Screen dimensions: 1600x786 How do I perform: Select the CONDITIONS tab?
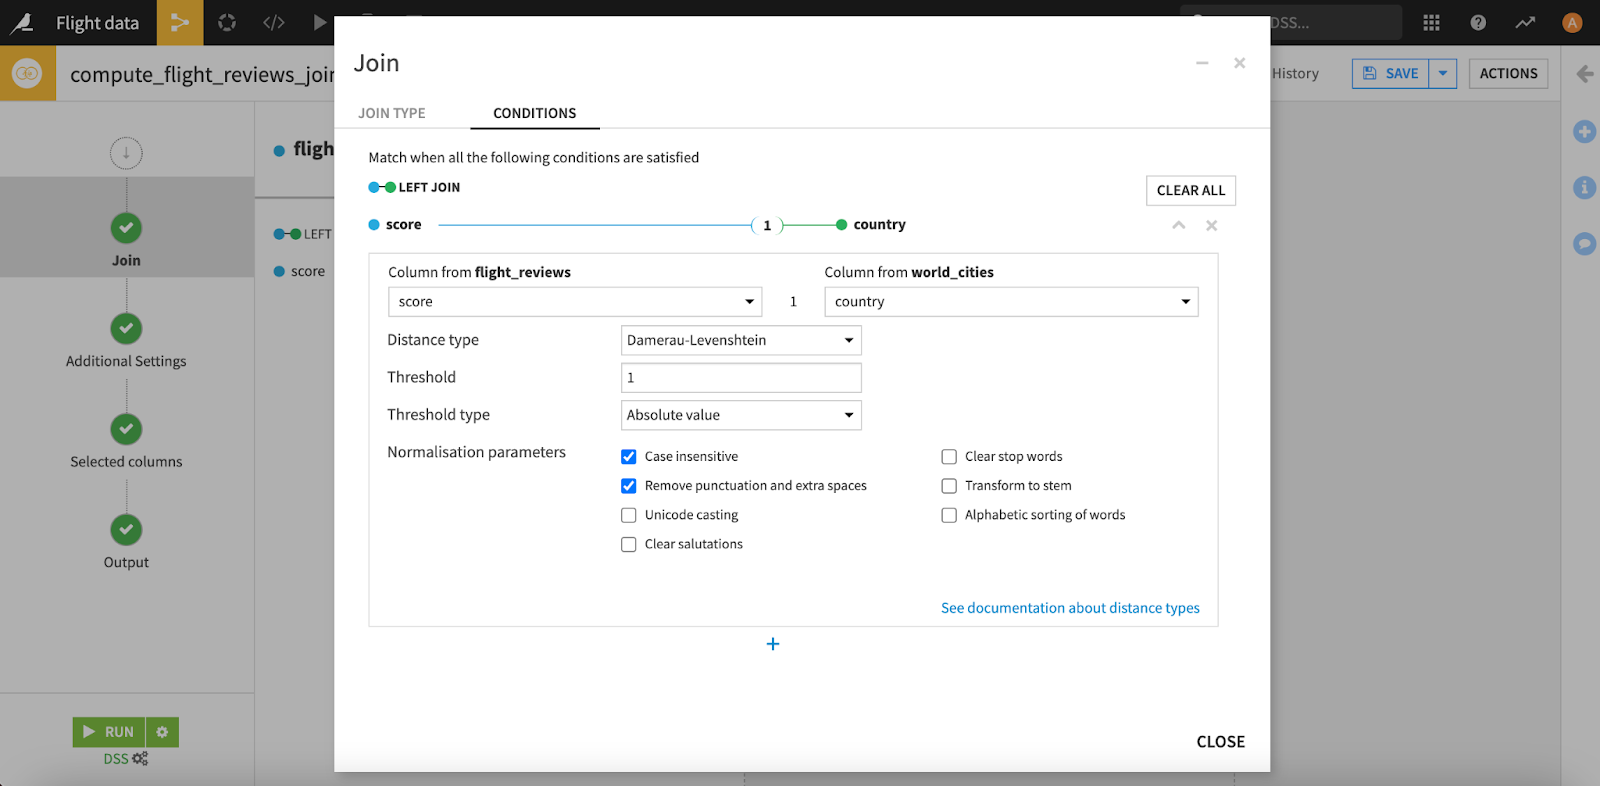(534, 113)
